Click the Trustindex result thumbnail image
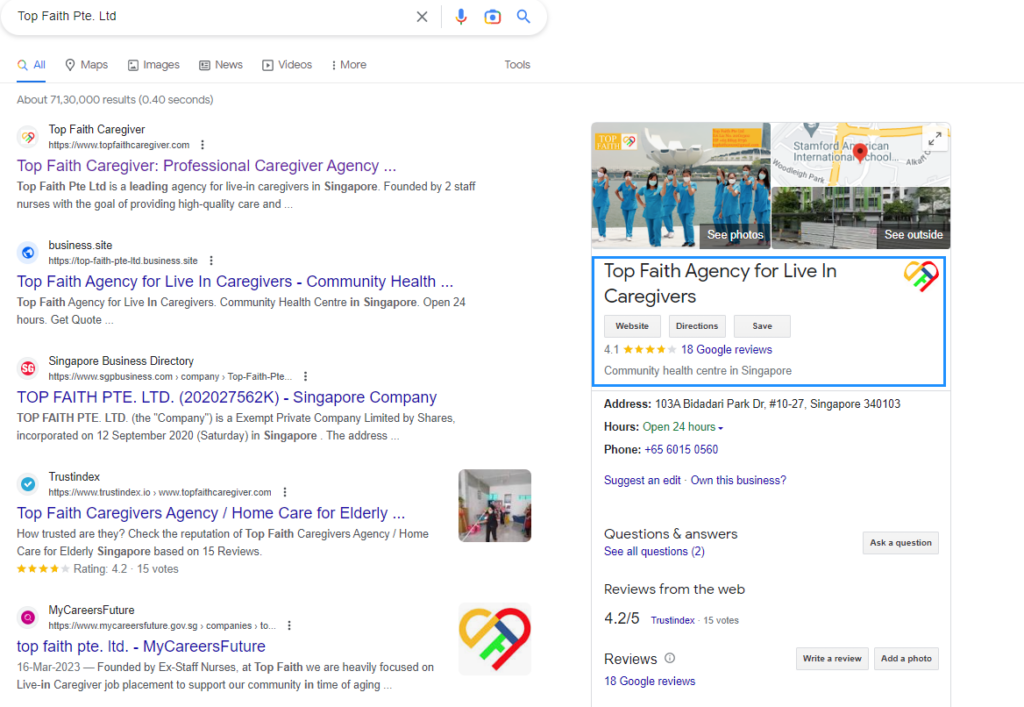The image size is (1024, 707). [x=494, y=505]
